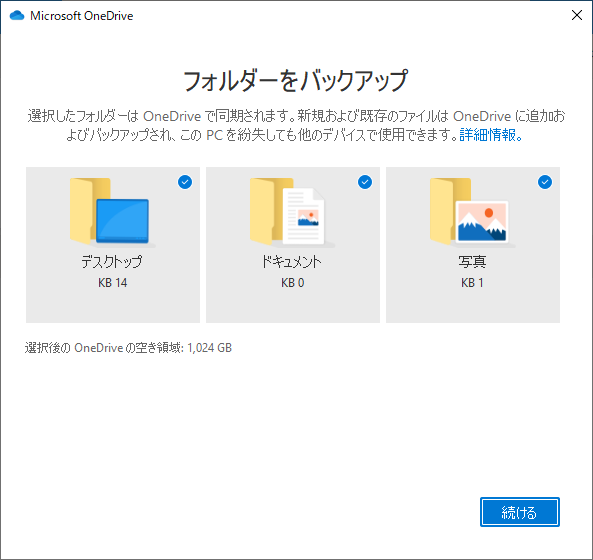Screen dimensions: 593x560
Task: Click the Microsoft OneDrive title text
Action: (82, 16)
